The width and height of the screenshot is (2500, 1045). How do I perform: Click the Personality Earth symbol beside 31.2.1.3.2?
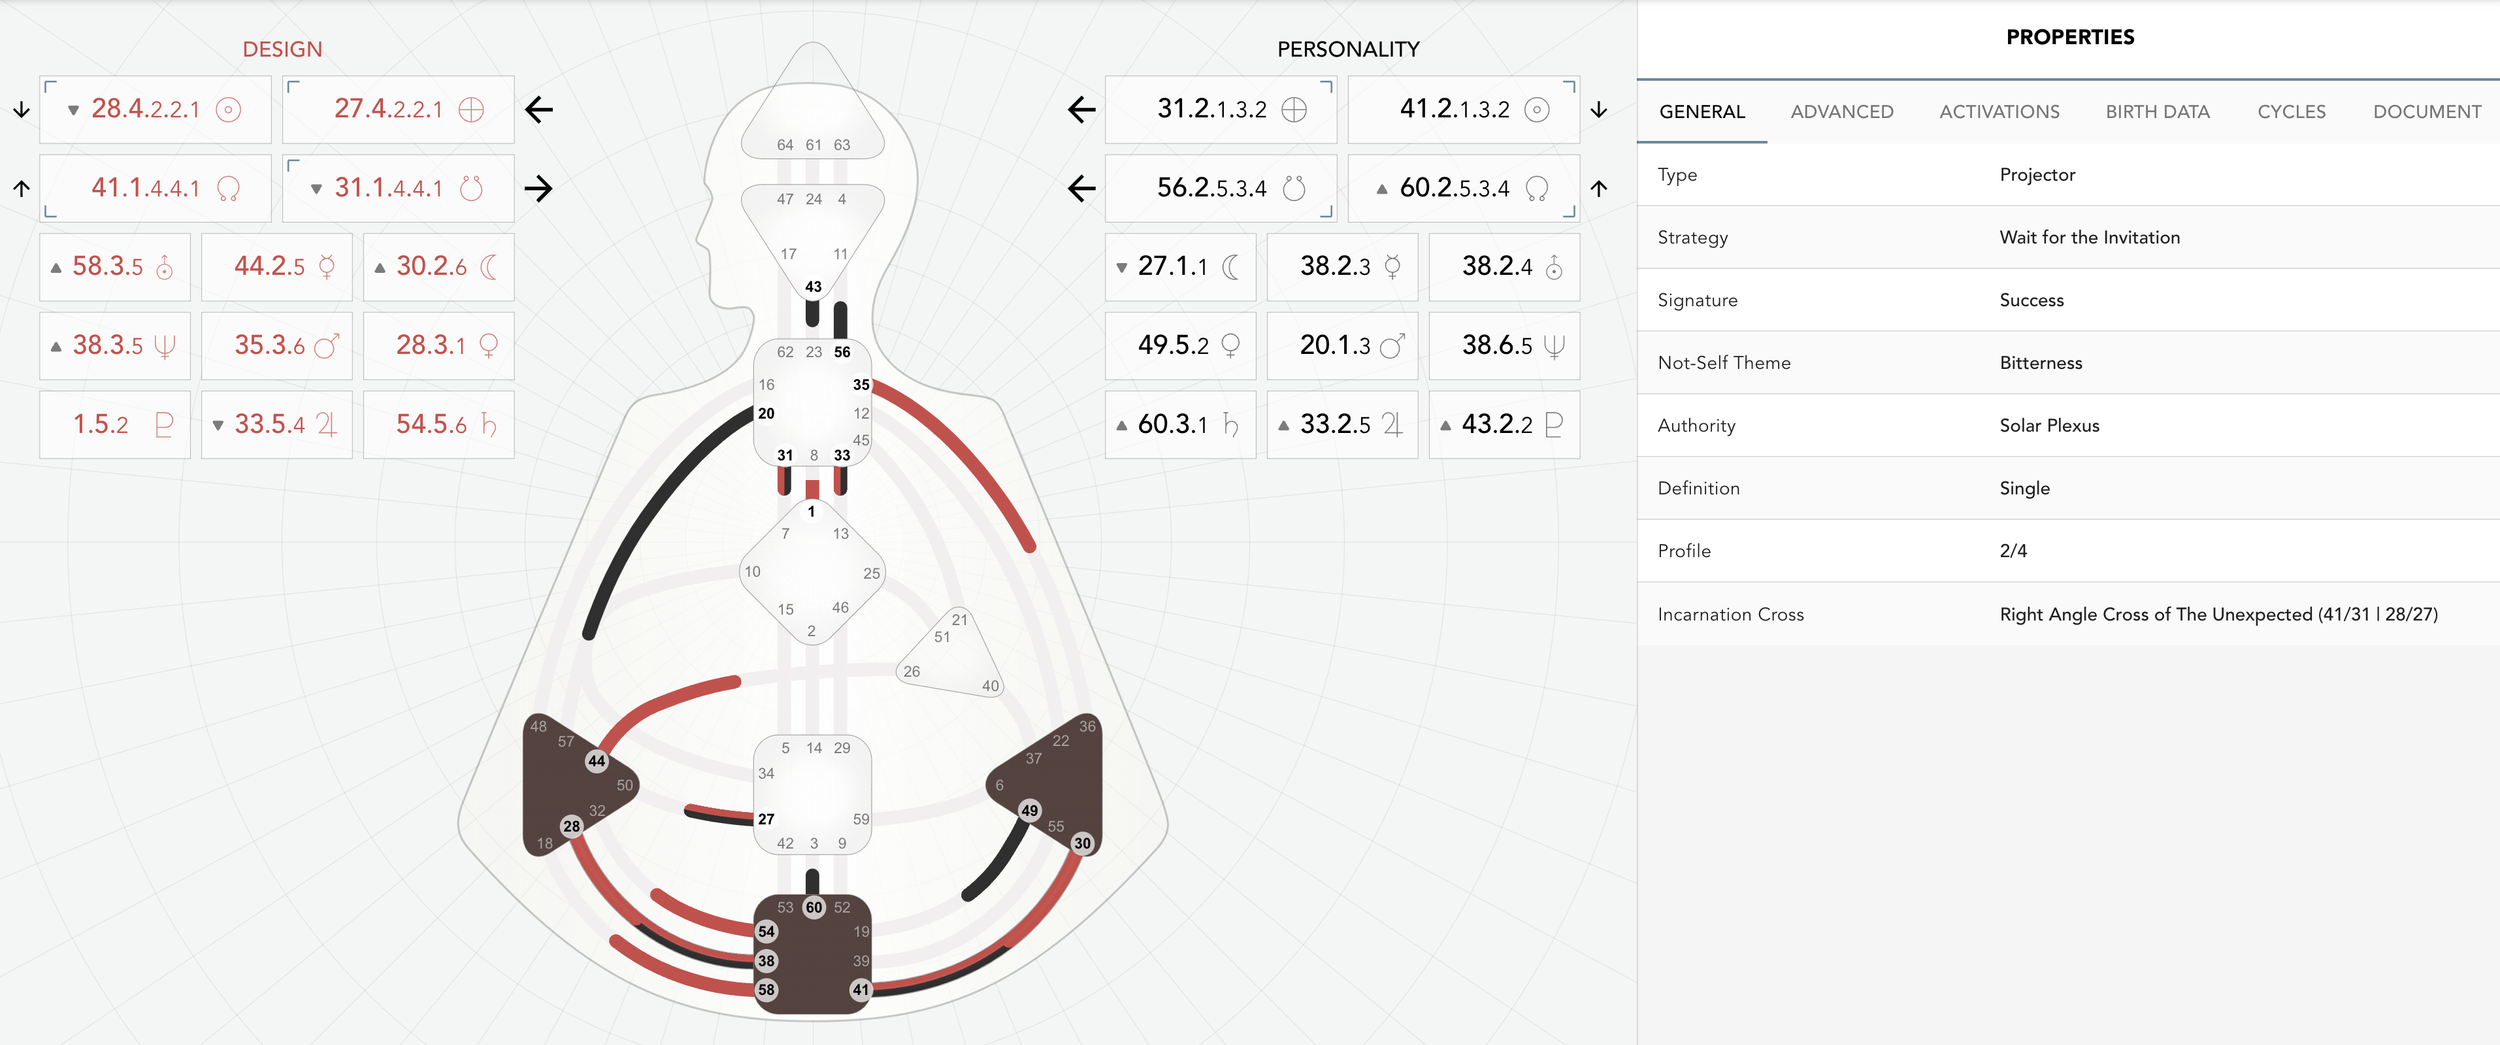(1294, 109)
